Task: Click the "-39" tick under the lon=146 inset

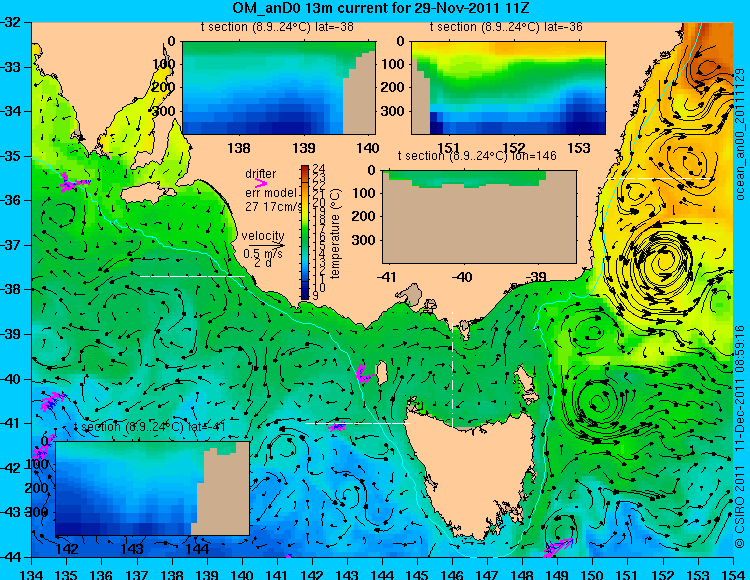Action: (536, 277)
